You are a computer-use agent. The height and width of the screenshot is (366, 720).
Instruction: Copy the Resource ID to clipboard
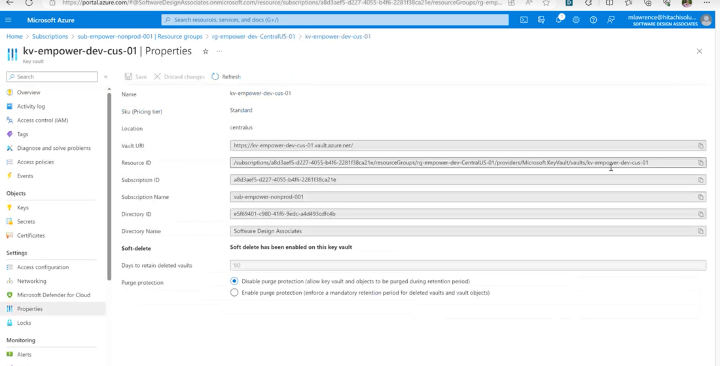701,163
